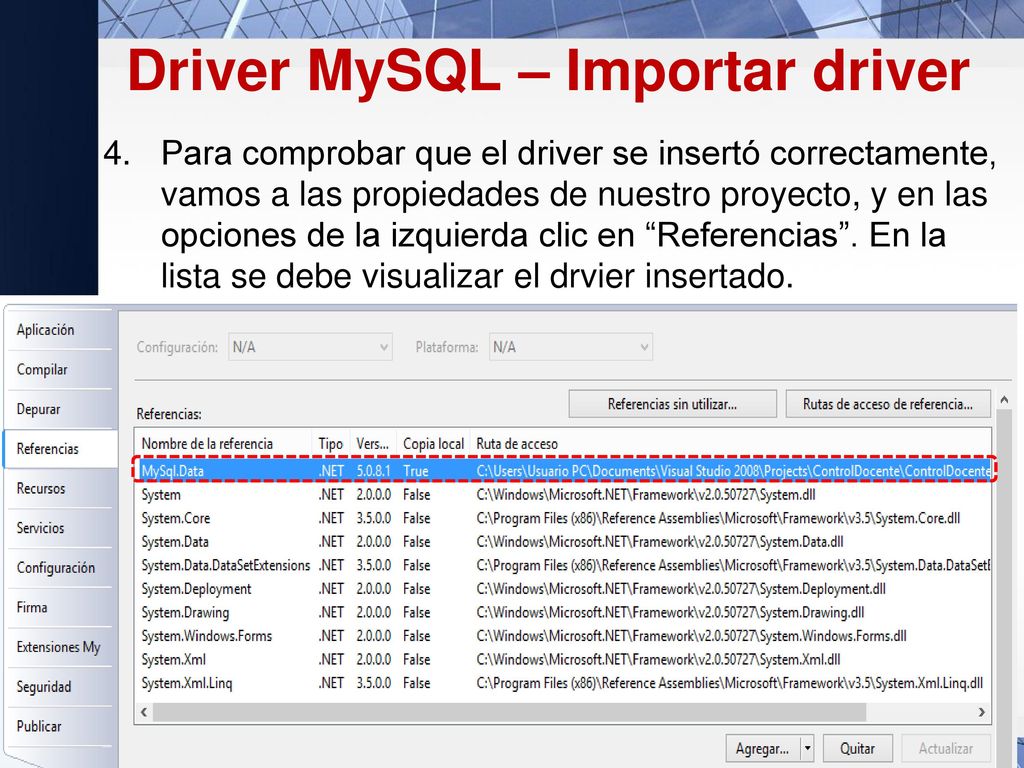Click version 5.0.8.1 of MySql.Data
The width and height of the screenshot is (1024, 768).
pyautogui.click(x=374, y=471)
